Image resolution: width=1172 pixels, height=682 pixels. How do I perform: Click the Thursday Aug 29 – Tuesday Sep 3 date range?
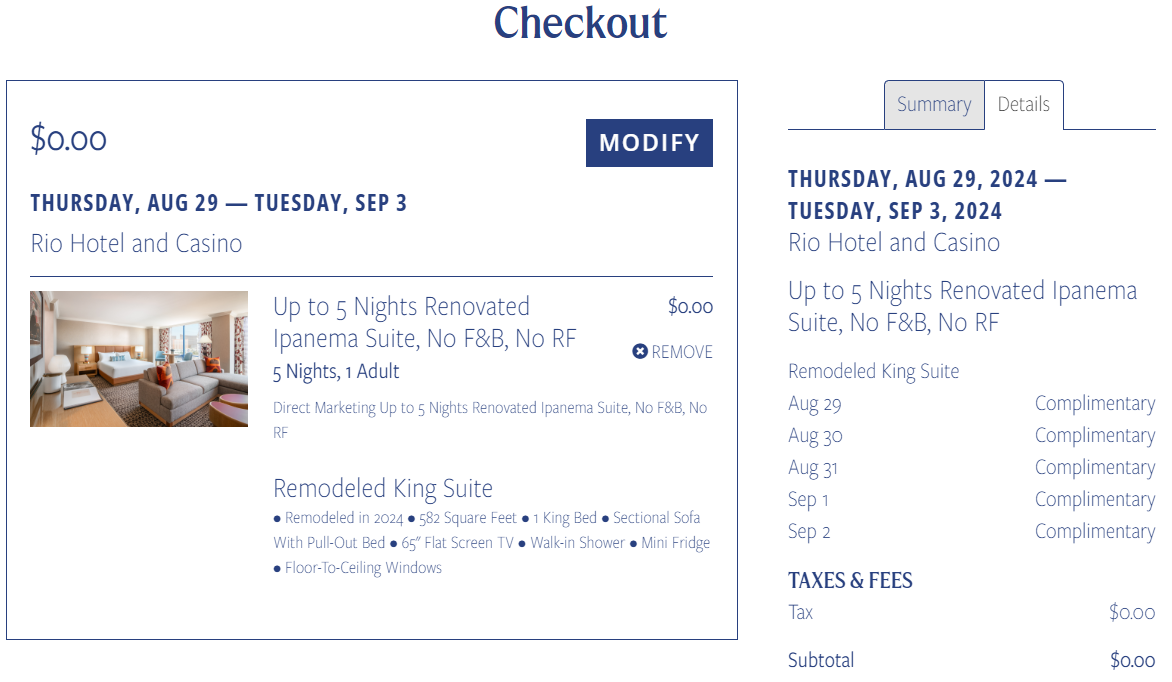point(218,203)
